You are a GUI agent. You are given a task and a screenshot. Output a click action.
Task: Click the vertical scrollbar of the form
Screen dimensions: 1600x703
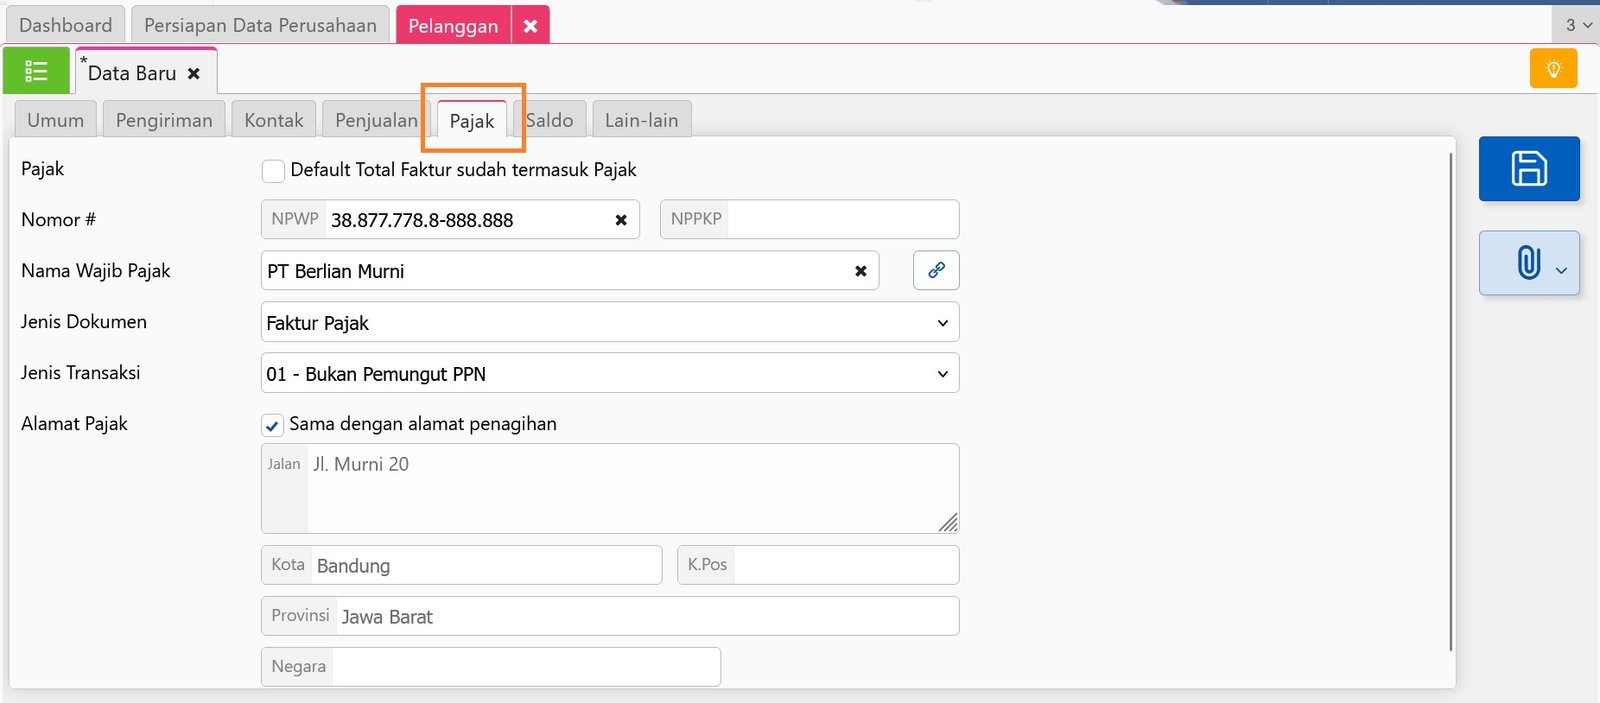coord(1450,400)
